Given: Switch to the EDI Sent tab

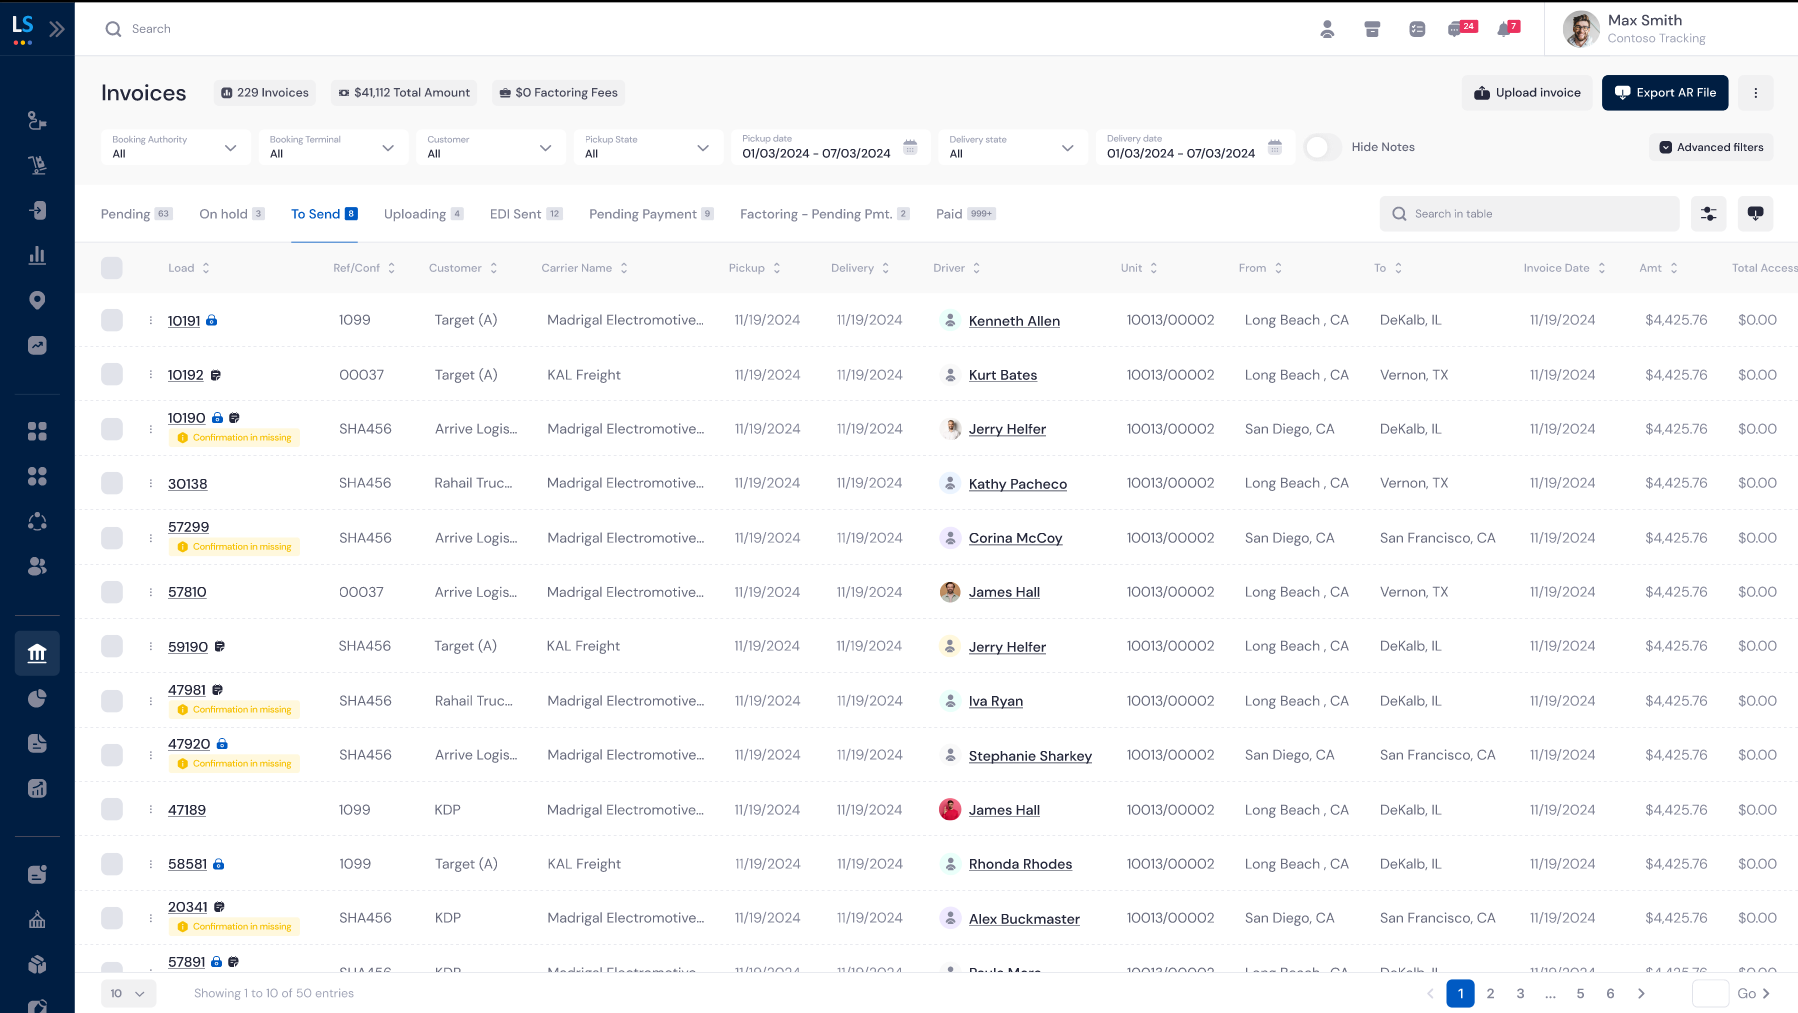Looking at the screenshot, I should pos(527,214).
